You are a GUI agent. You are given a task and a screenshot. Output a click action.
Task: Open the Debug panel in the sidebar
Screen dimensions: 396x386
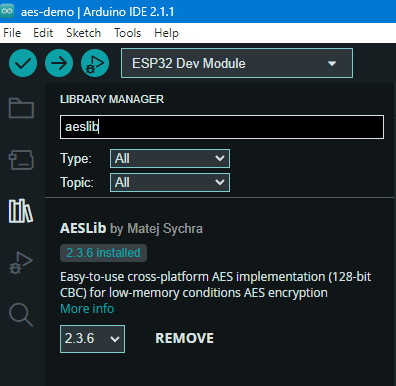(21, 263)
